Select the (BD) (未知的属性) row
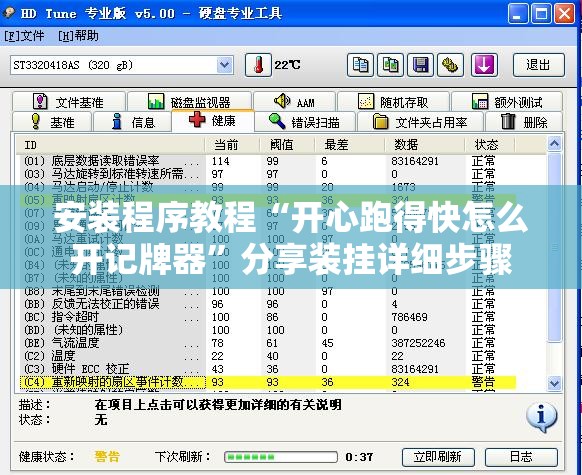The image size is (582, 475). [267, 330]
